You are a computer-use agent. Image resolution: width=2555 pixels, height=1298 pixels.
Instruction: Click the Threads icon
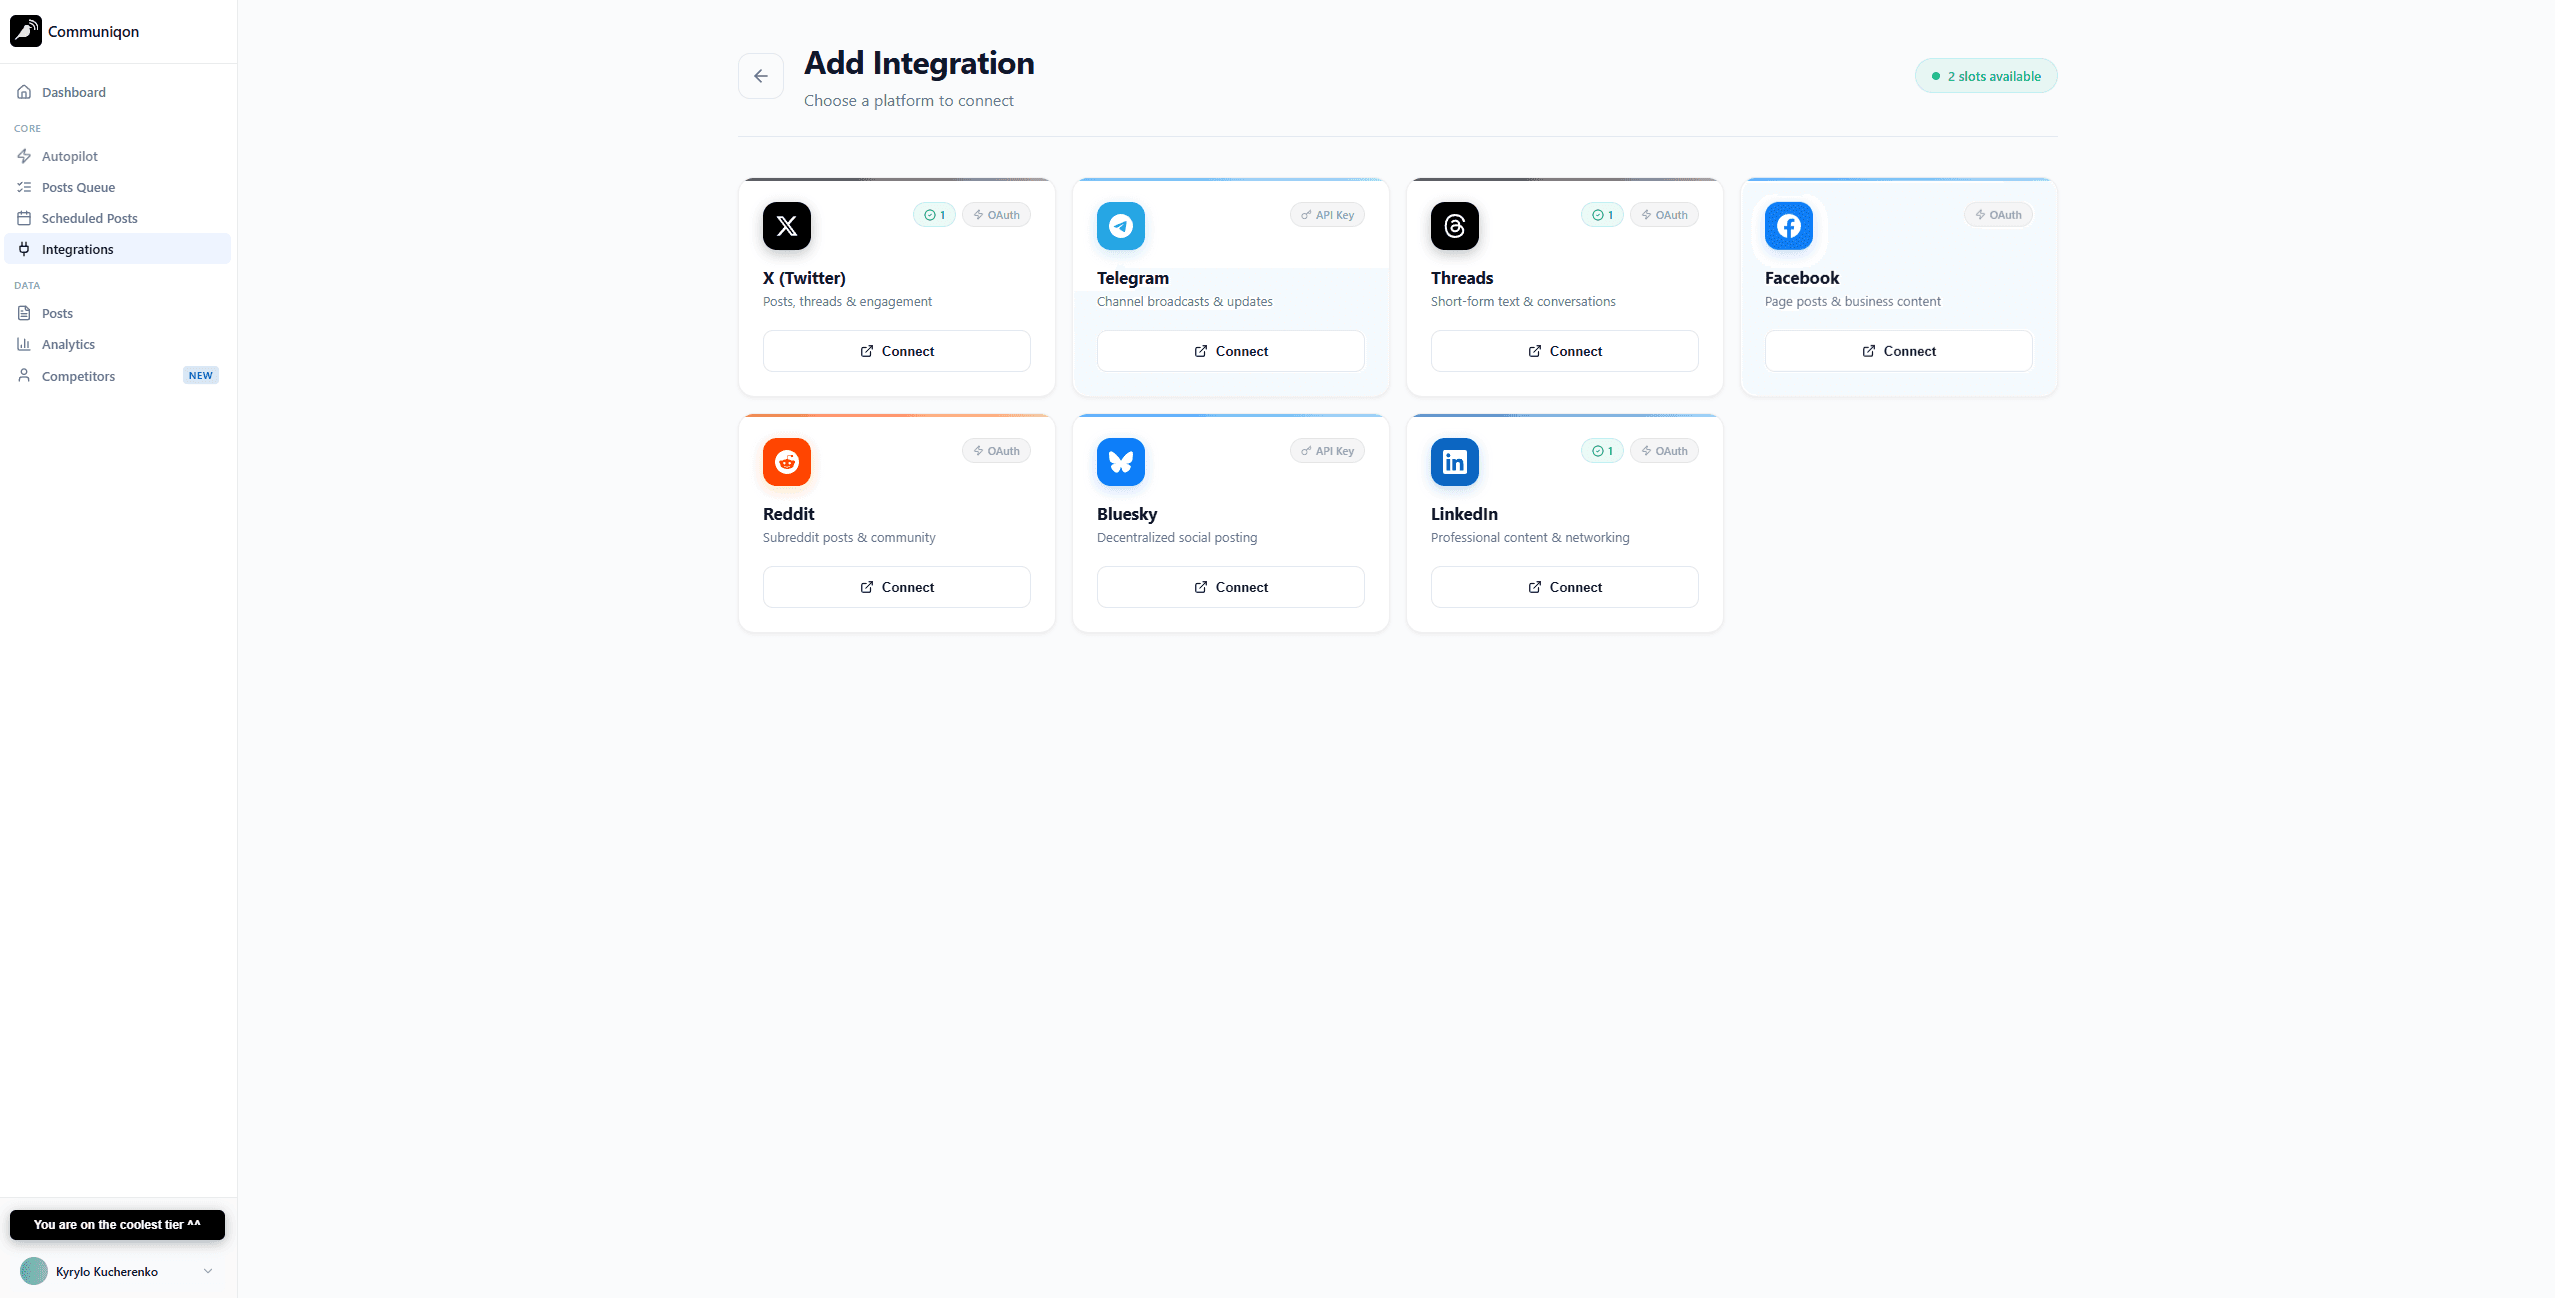[1455, 226]
